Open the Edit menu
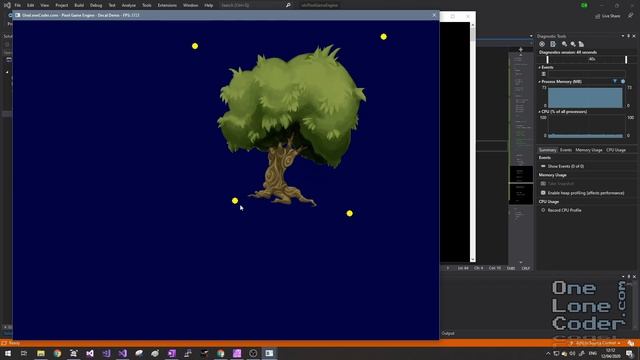This screenshot has height=360, width=640. (x=31, y=5)
